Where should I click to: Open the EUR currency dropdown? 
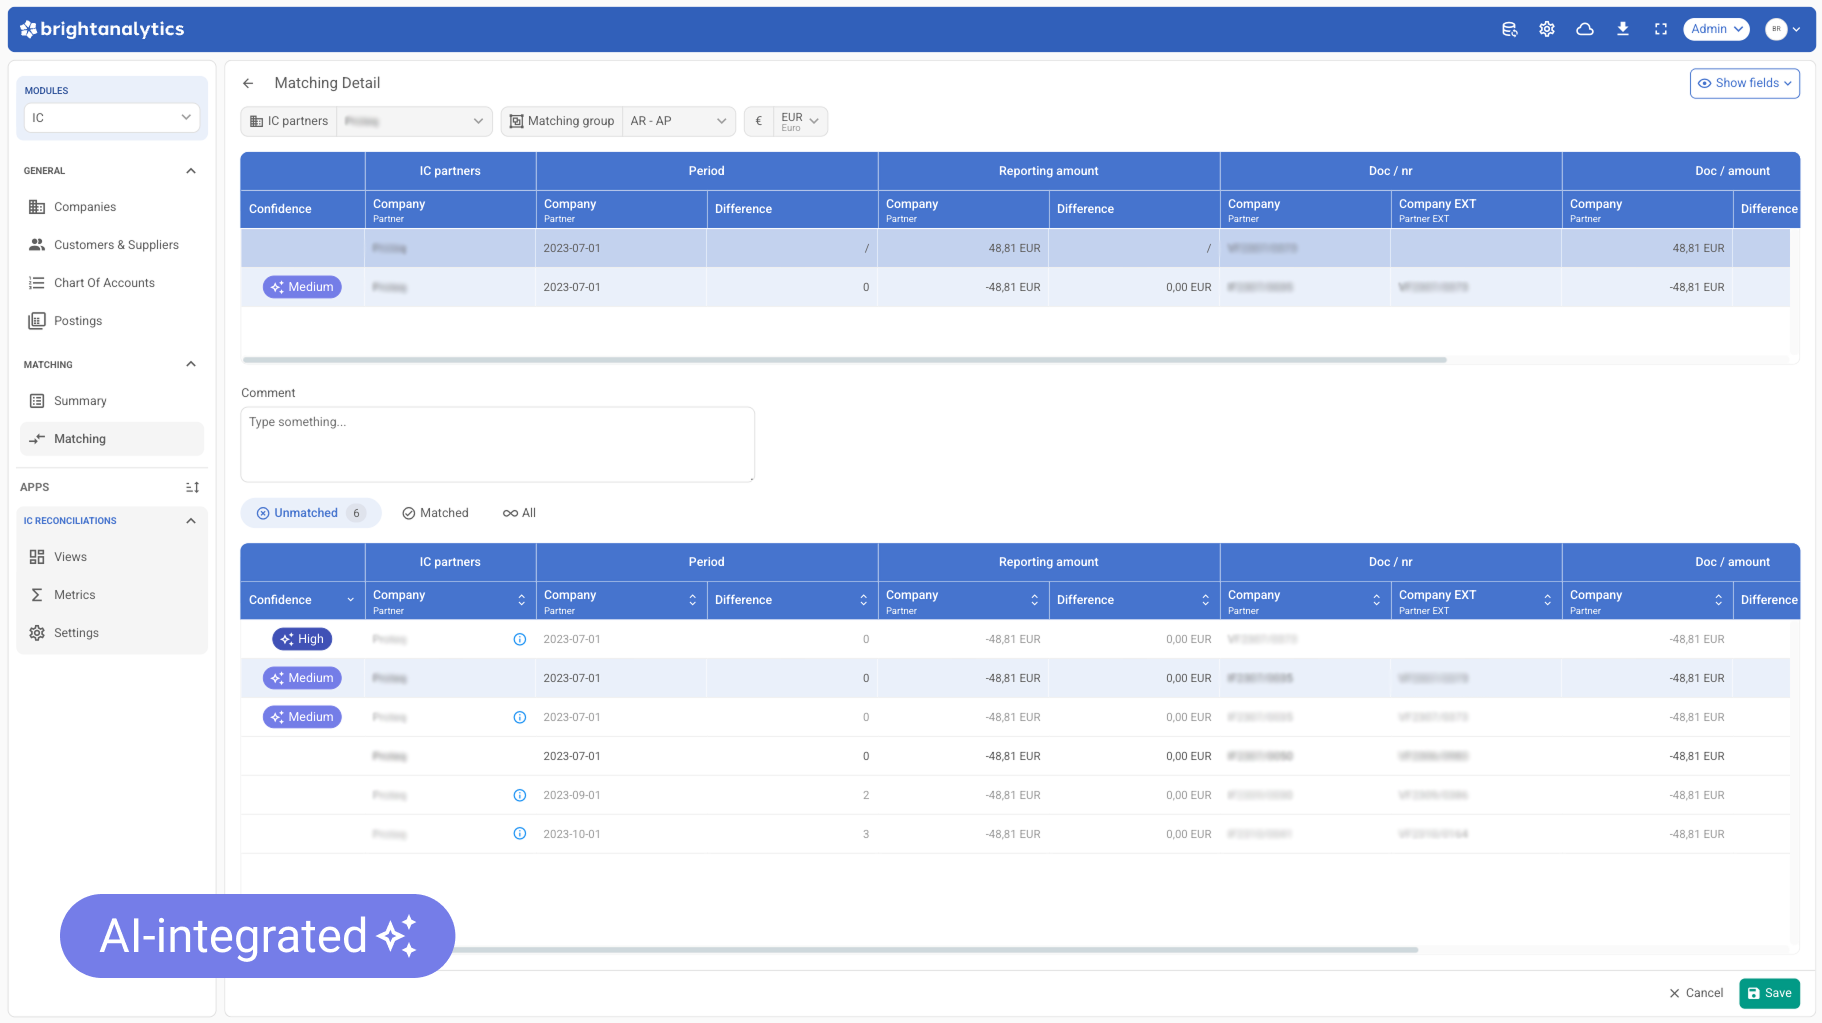click(x=799, y=121)
